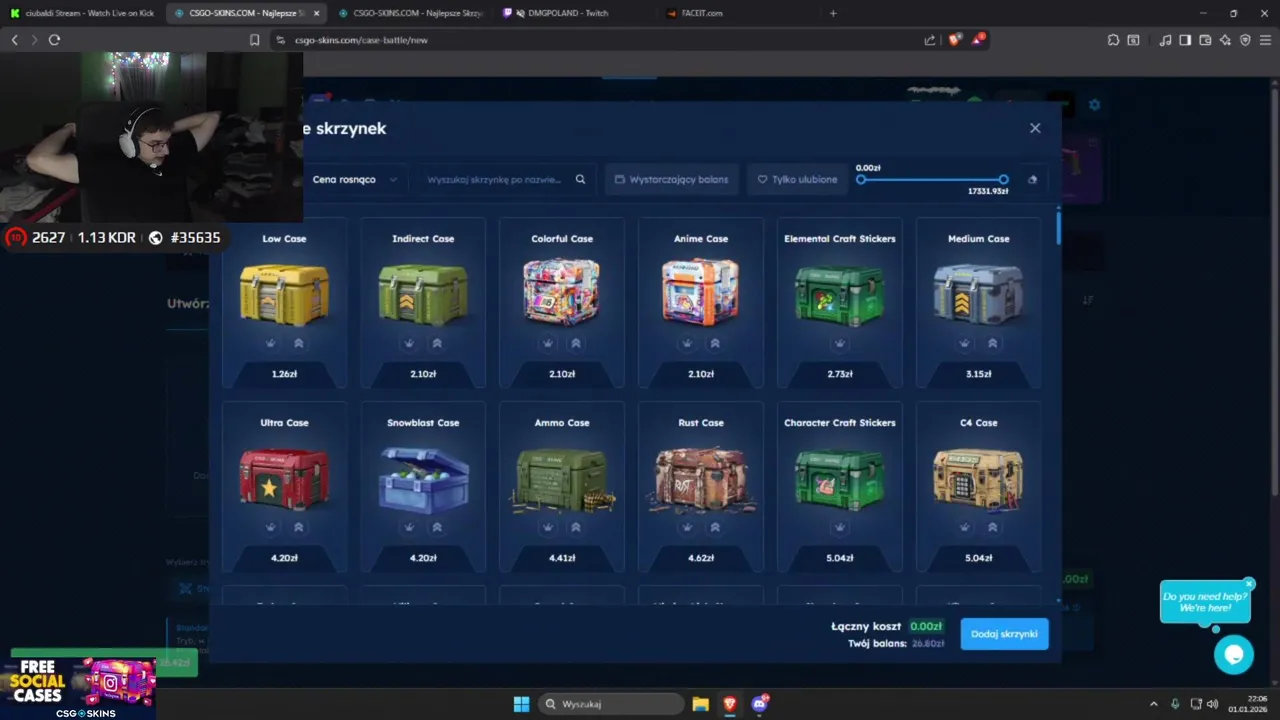This screenshot has width=1280, height=720.
Task: Click the crown icon under Low Case
Action: coord(271,343)
